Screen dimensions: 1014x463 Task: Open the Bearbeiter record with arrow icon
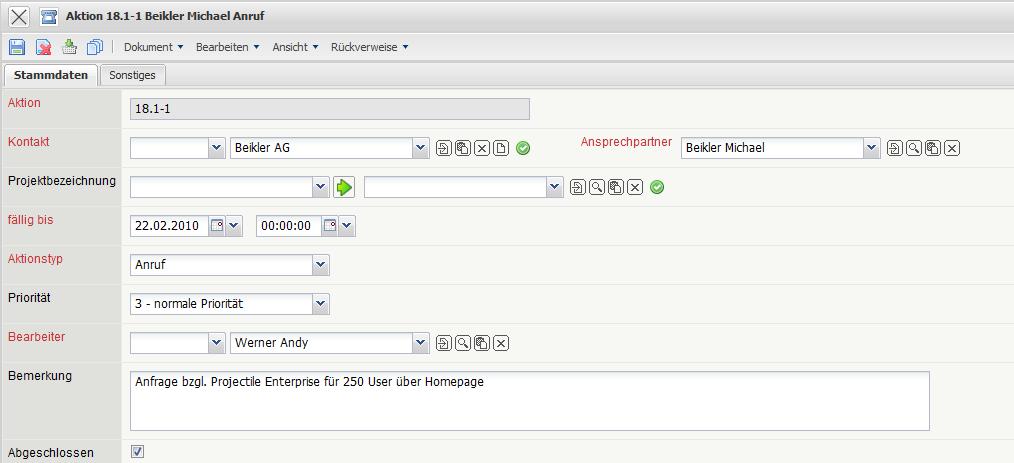(x=444, y=343)
